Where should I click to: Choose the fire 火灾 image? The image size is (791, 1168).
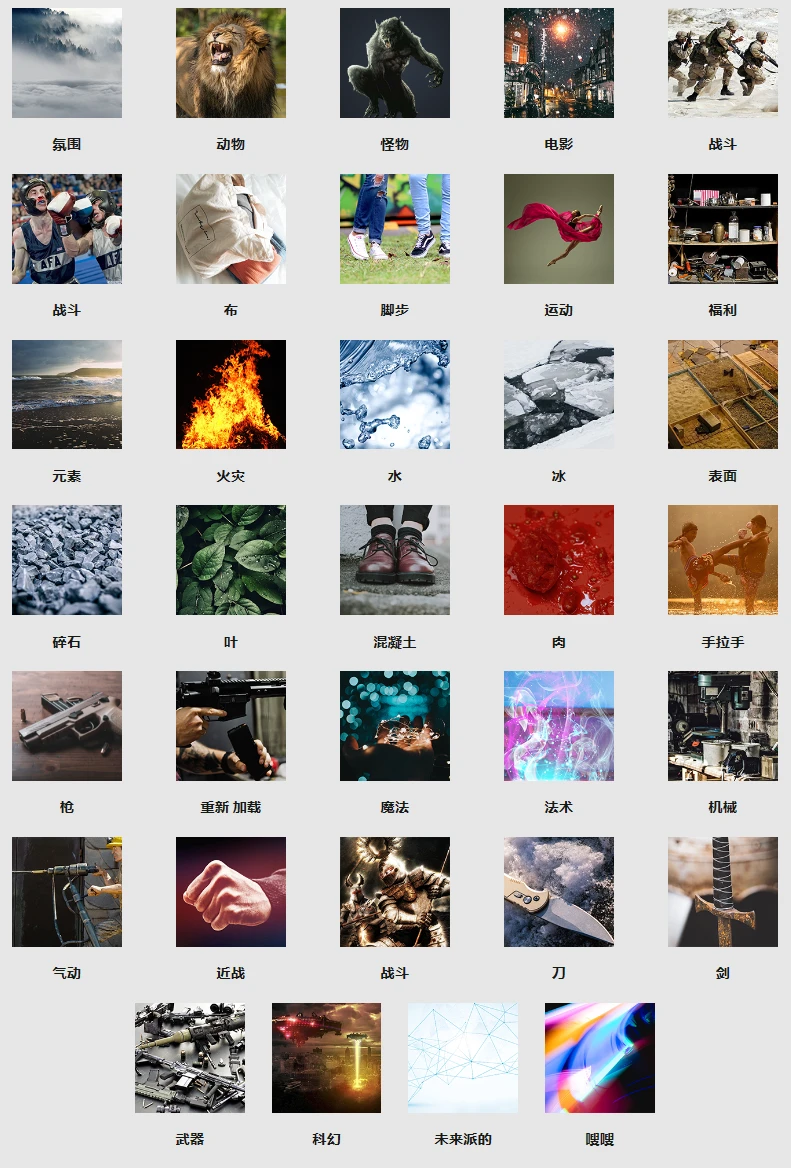tap(231, 394)
